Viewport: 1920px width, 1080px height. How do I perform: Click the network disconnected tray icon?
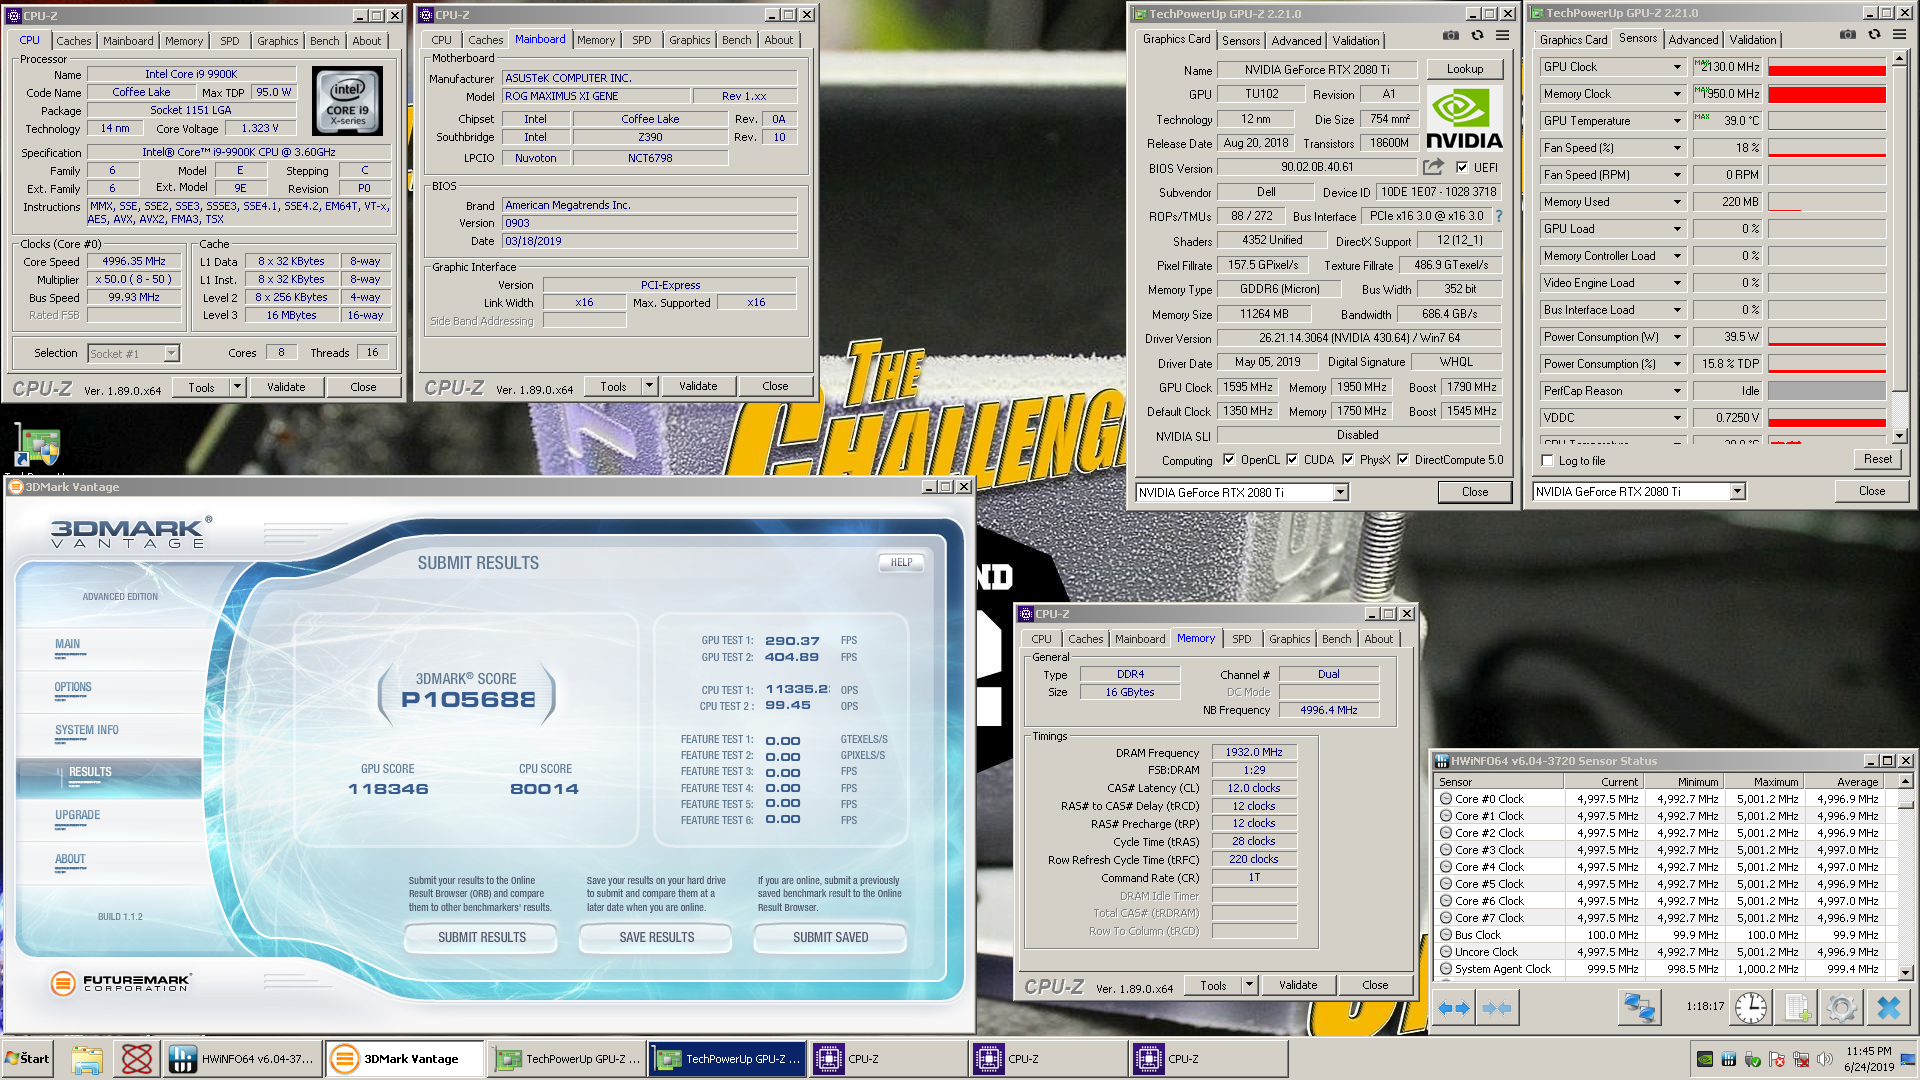click(x=1801, y=1059)
